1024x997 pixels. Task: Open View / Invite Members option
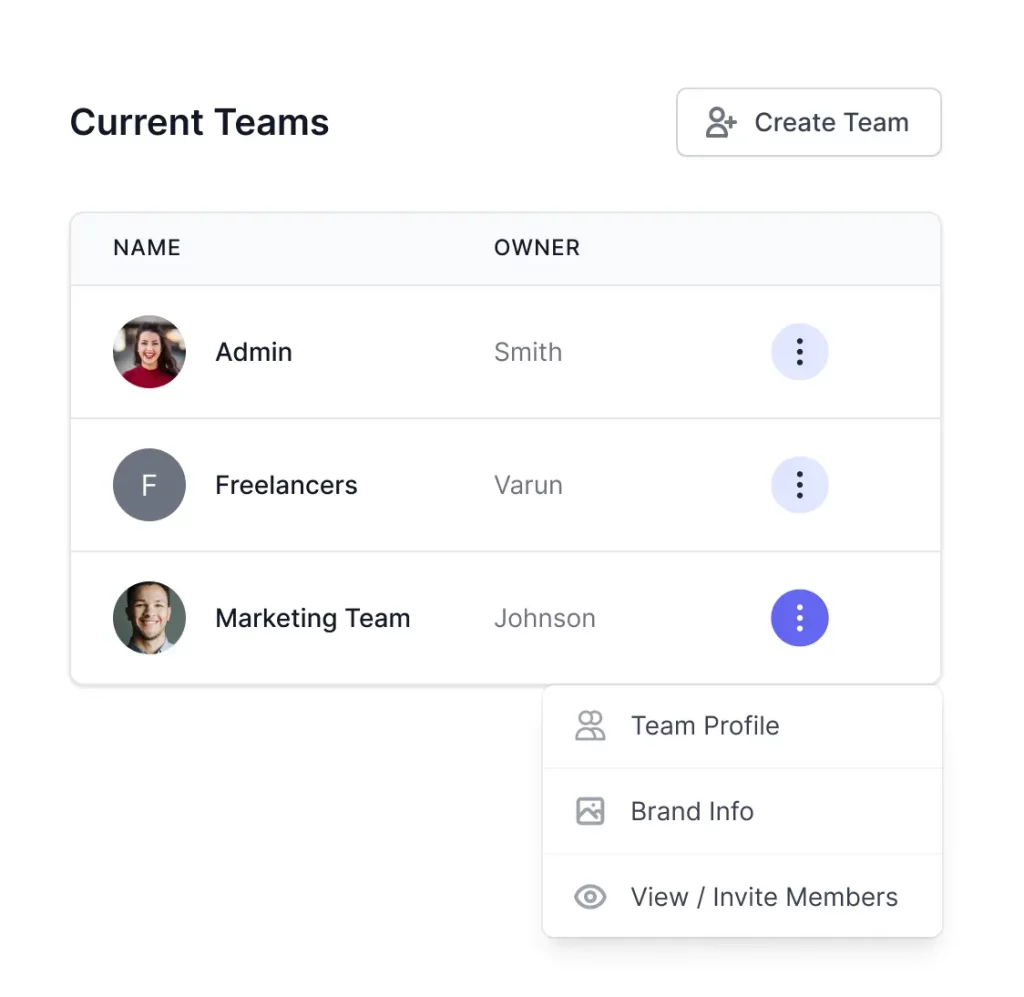(x=763, y=897)
